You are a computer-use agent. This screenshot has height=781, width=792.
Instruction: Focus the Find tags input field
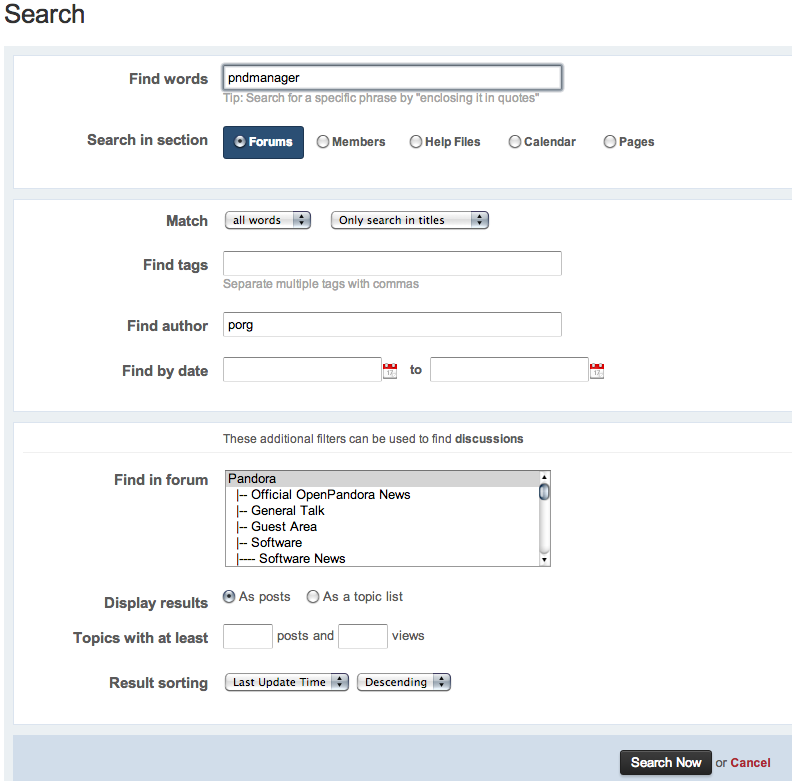pos(392,264)
